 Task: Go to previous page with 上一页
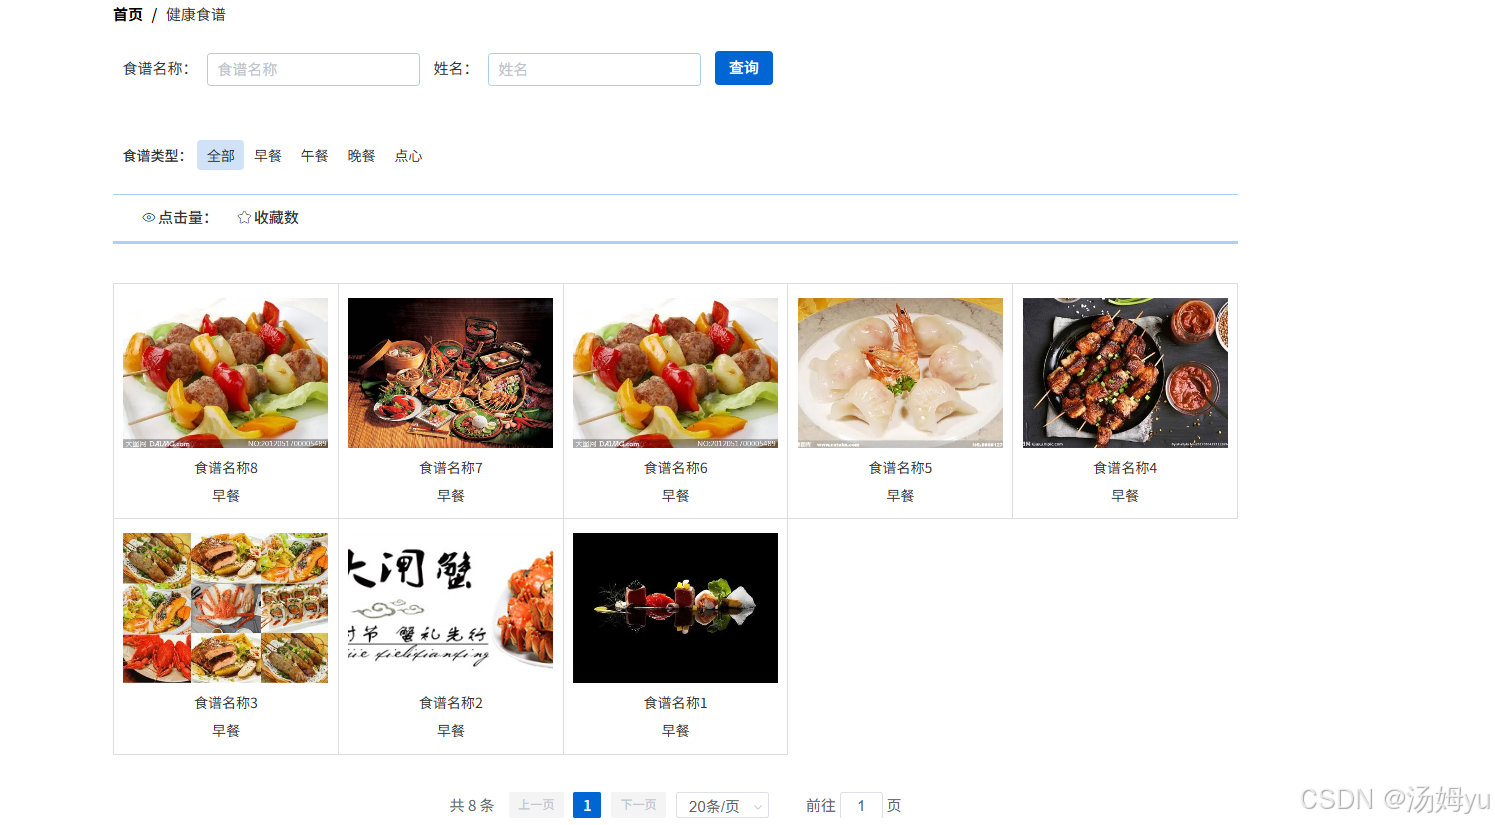536,805
